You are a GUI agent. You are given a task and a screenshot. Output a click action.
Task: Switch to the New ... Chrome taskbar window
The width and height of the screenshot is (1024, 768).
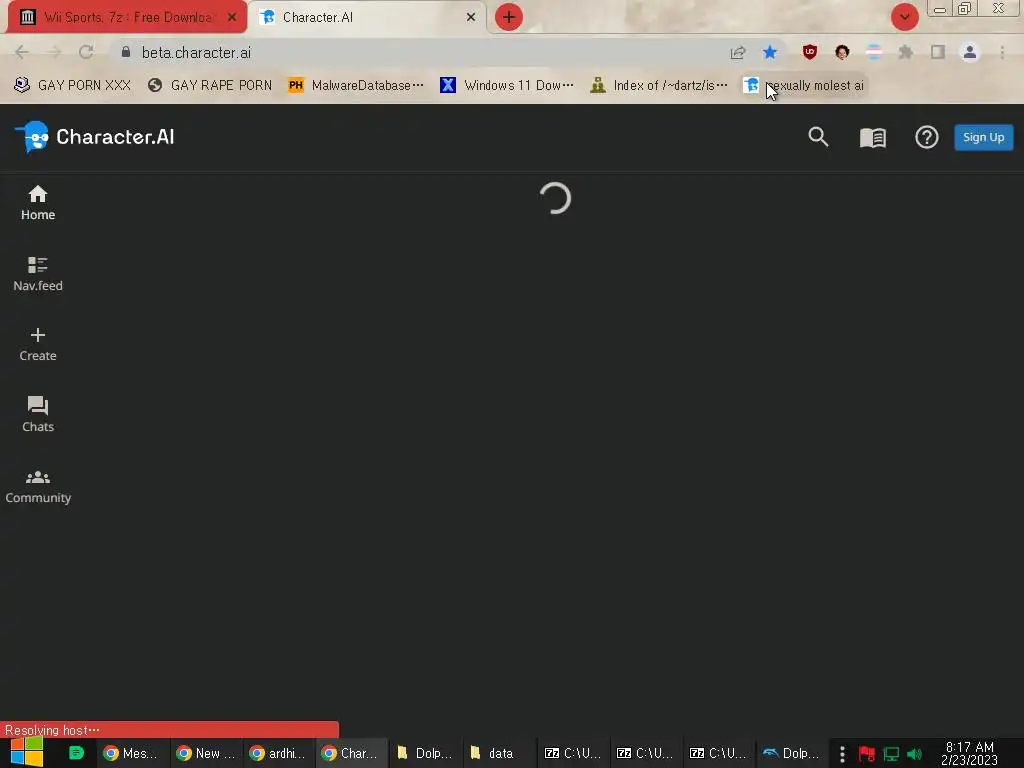pyautogui.click(x=205, y=753)
